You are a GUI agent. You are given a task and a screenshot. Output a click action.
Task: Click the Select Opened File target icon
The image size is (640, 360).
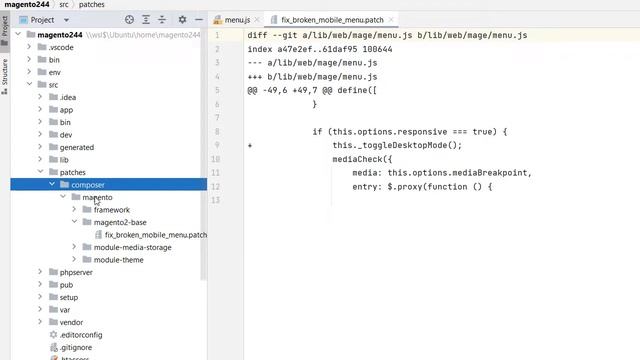click(x=129, y=20)
